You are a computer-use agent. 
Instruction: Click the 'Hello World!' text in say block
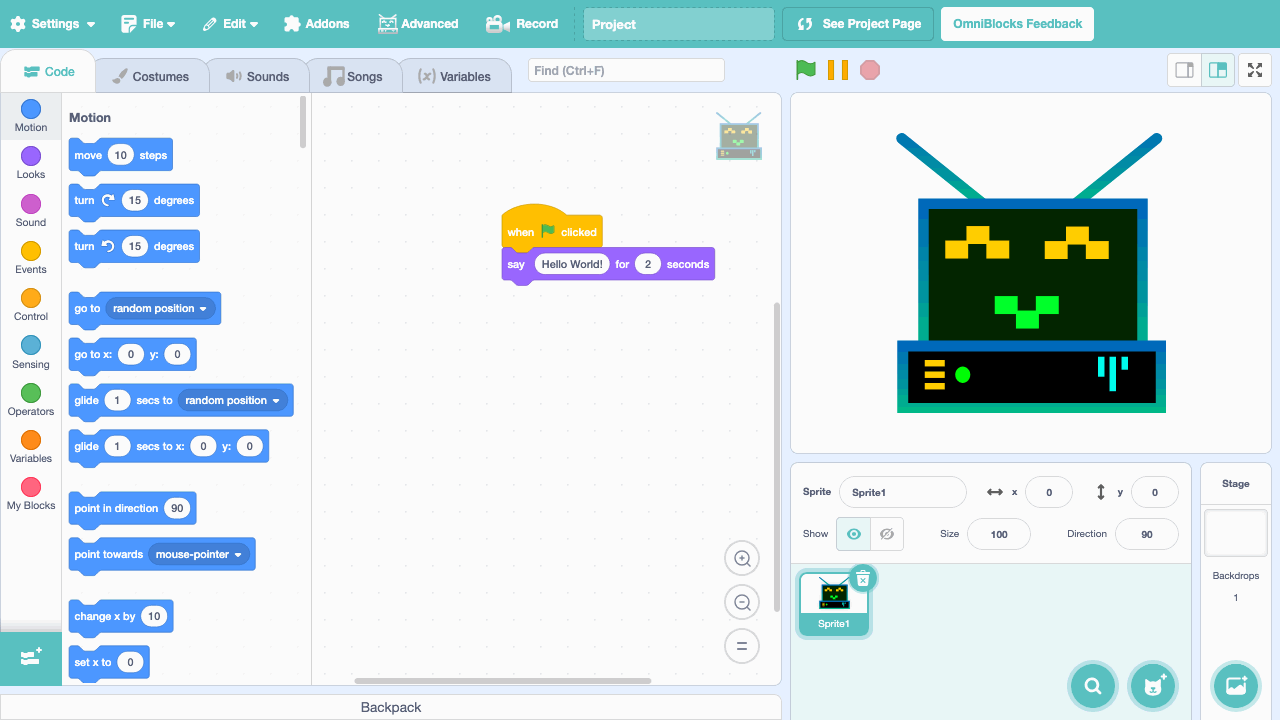(x=572, y=264)
